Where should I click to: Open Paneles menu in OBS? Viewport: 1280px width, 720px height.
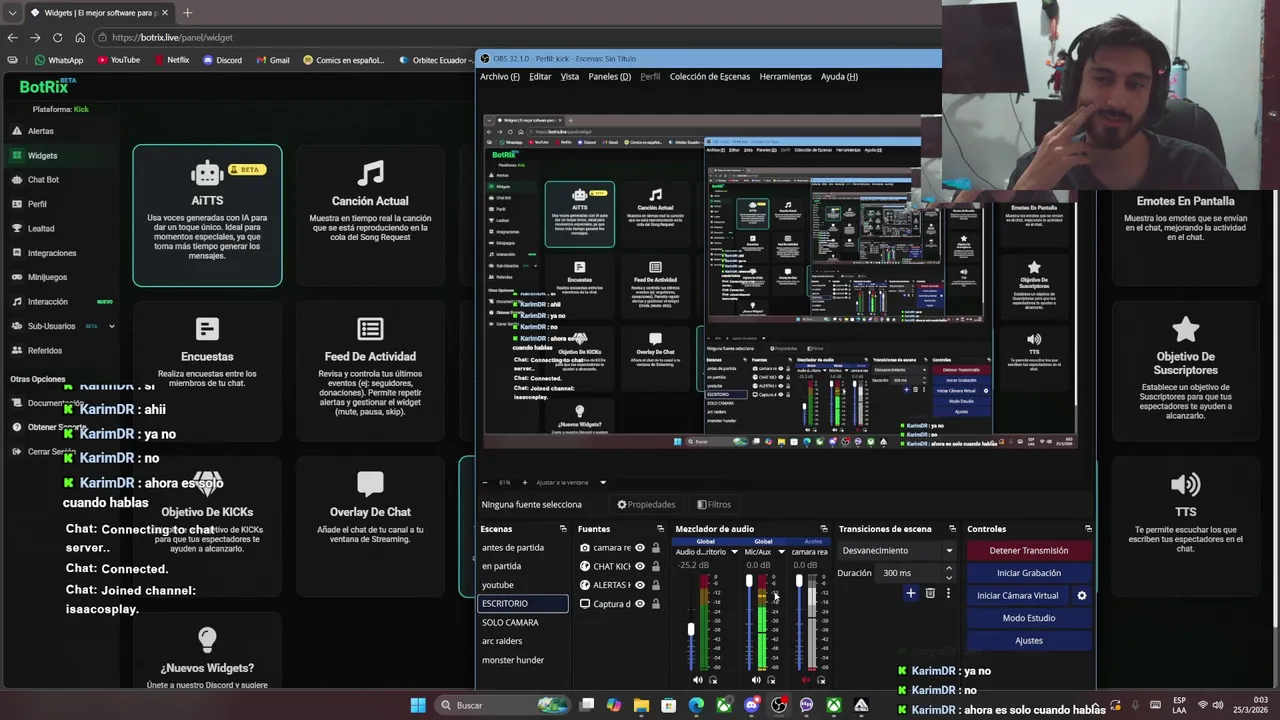609,77
